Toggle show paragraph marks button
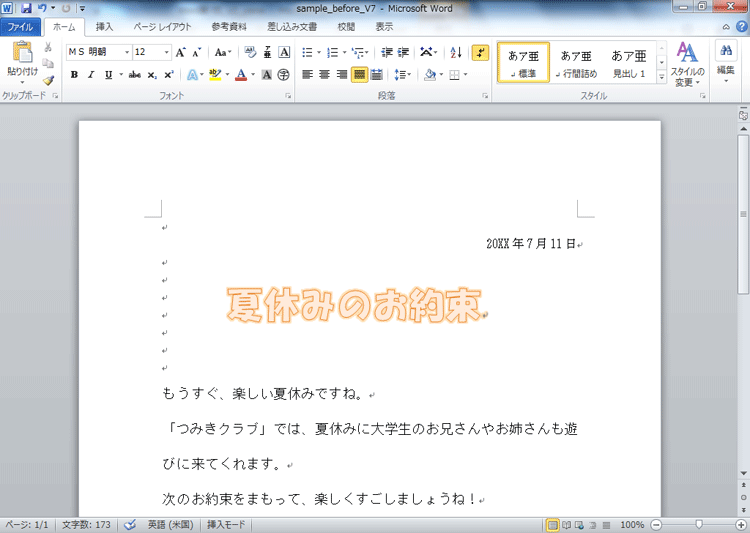Screen dimensions: 750x533 coord(480,52)
